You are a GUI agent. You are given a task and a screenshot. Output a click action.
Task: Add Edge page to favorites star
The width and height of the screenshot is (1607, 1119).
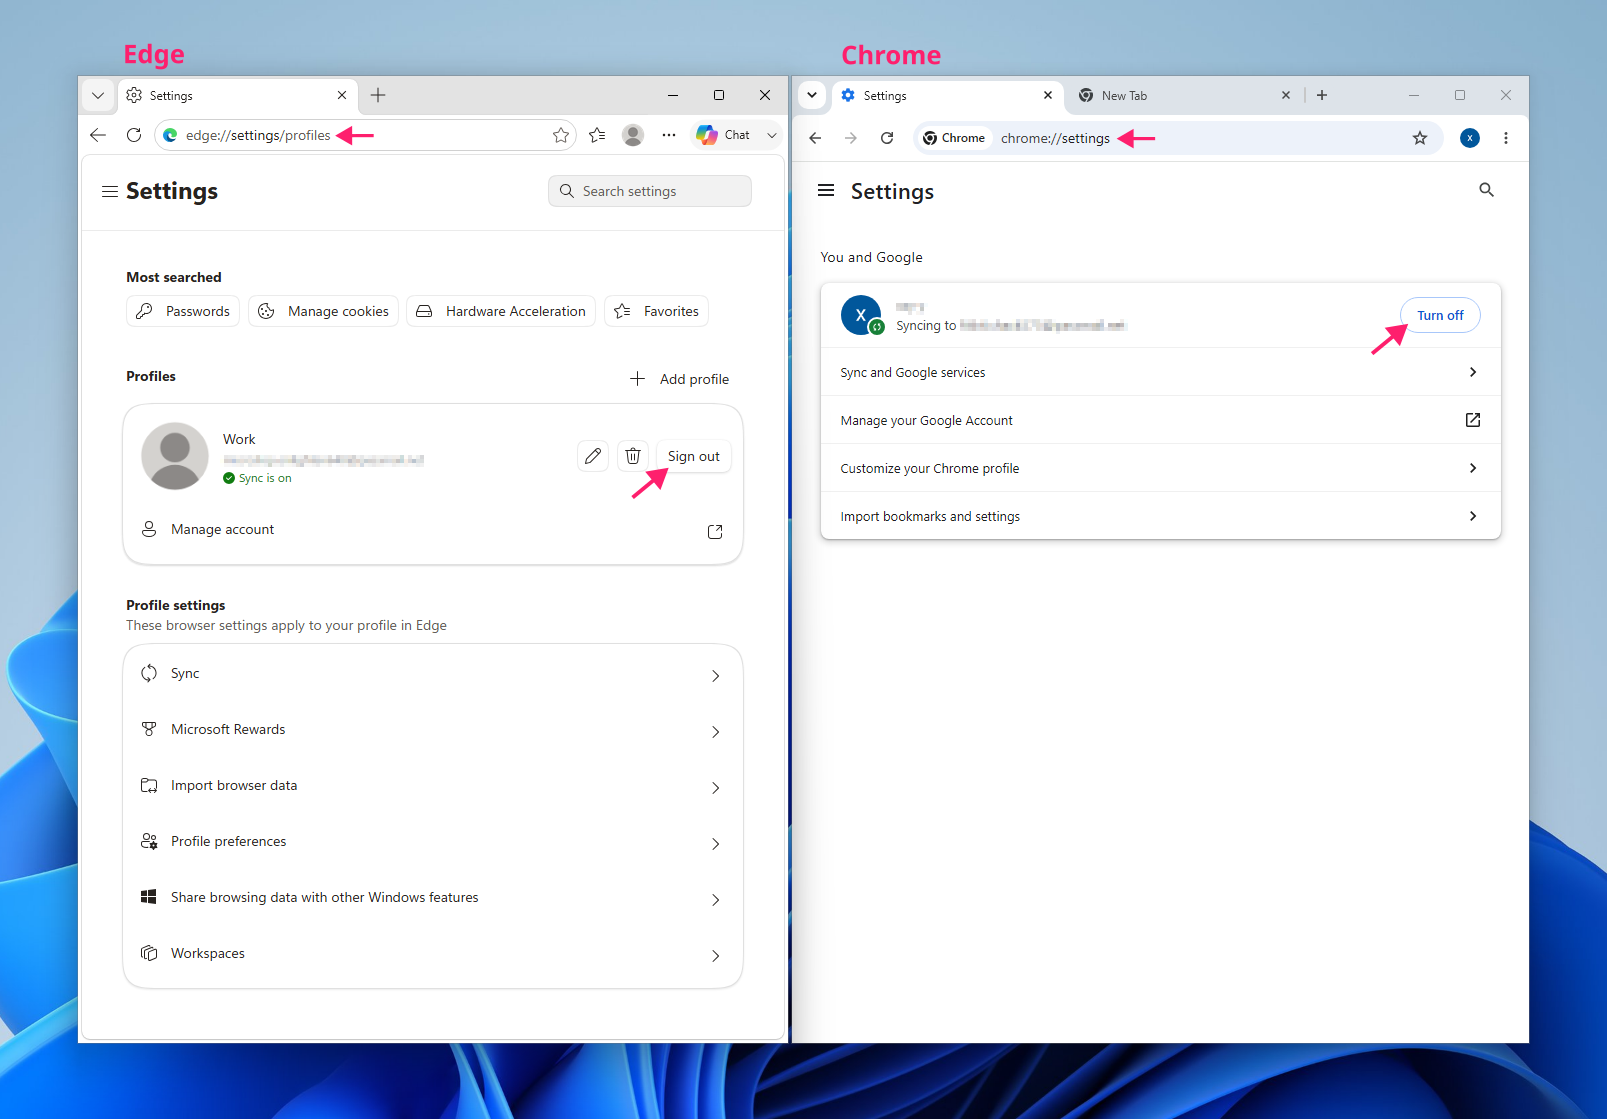pos(561,135)
